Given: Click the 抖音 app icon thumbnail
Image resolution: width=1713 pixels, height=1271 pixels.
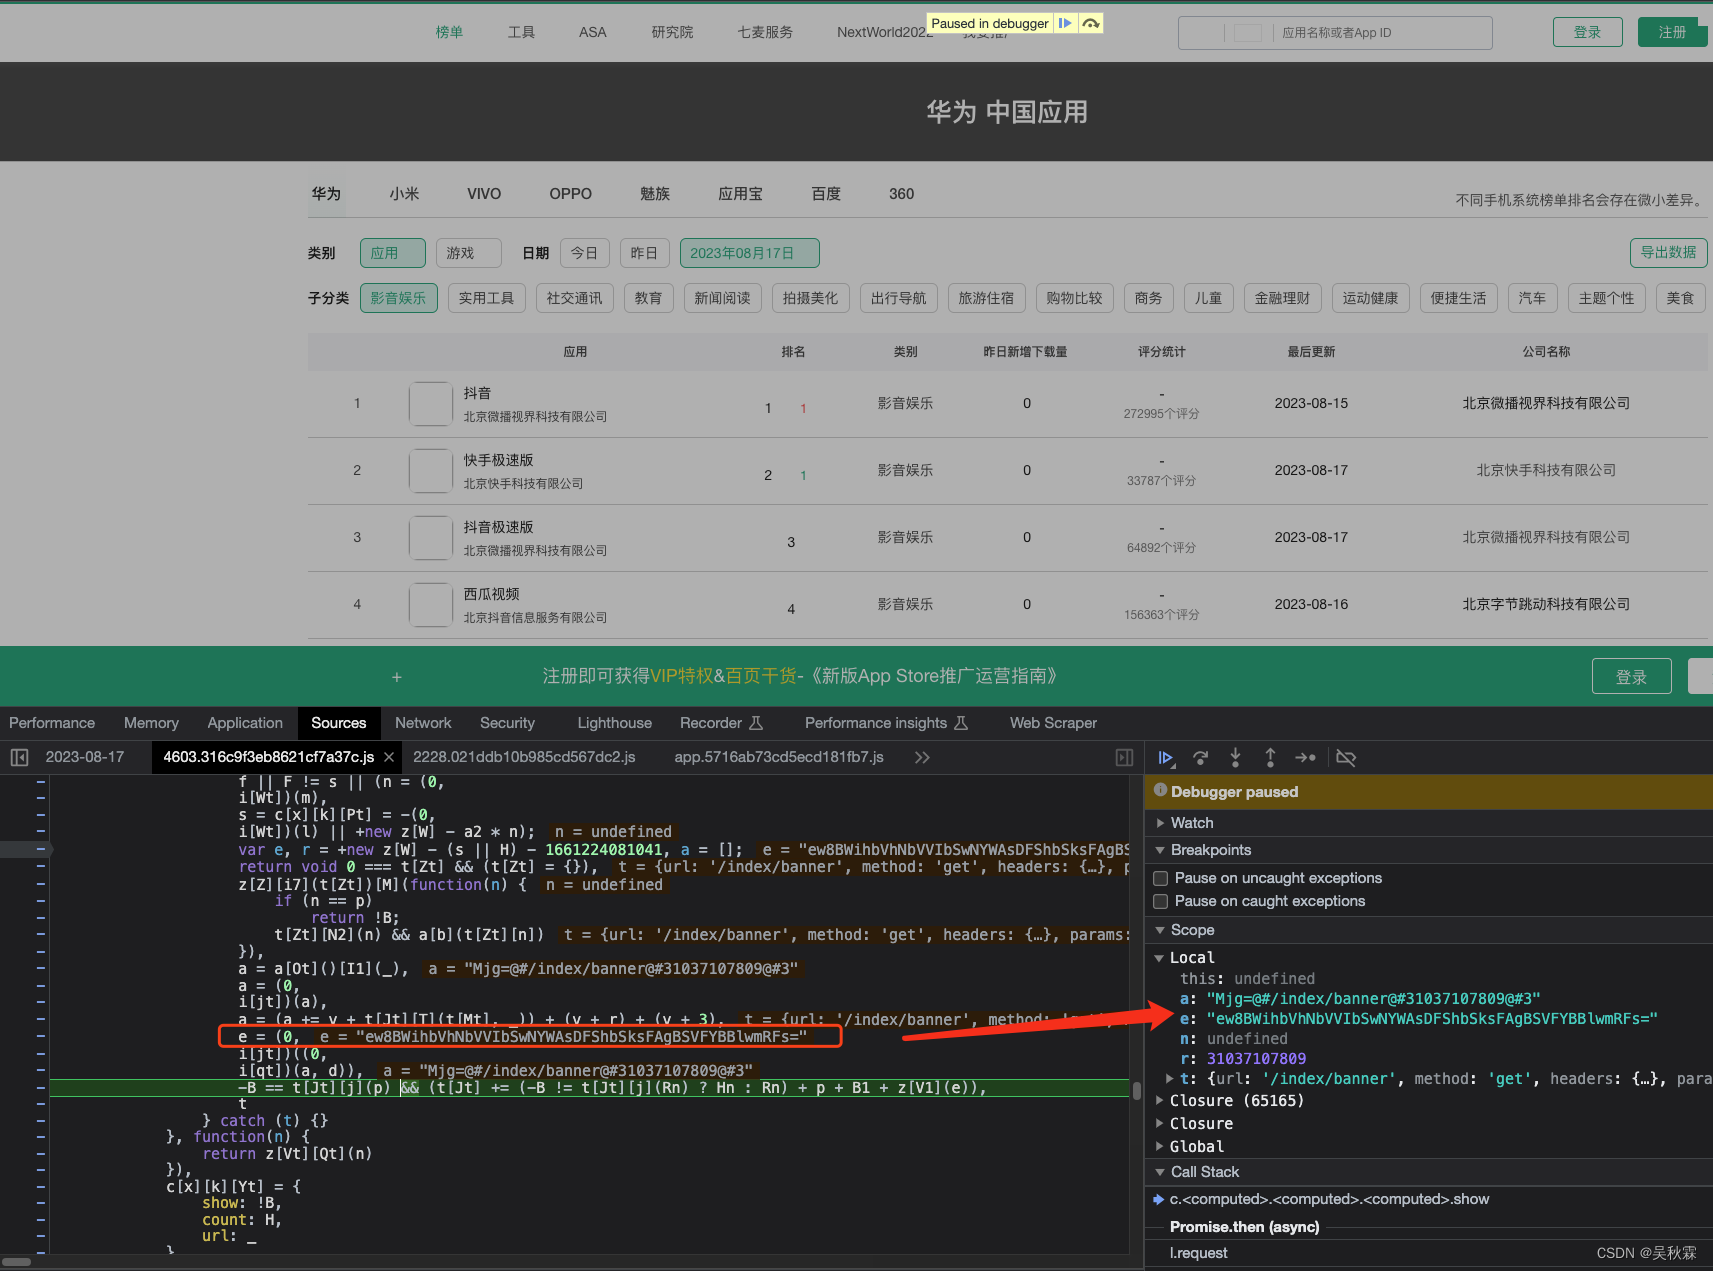Looking at the screenshot, I should tap(431, 404).
